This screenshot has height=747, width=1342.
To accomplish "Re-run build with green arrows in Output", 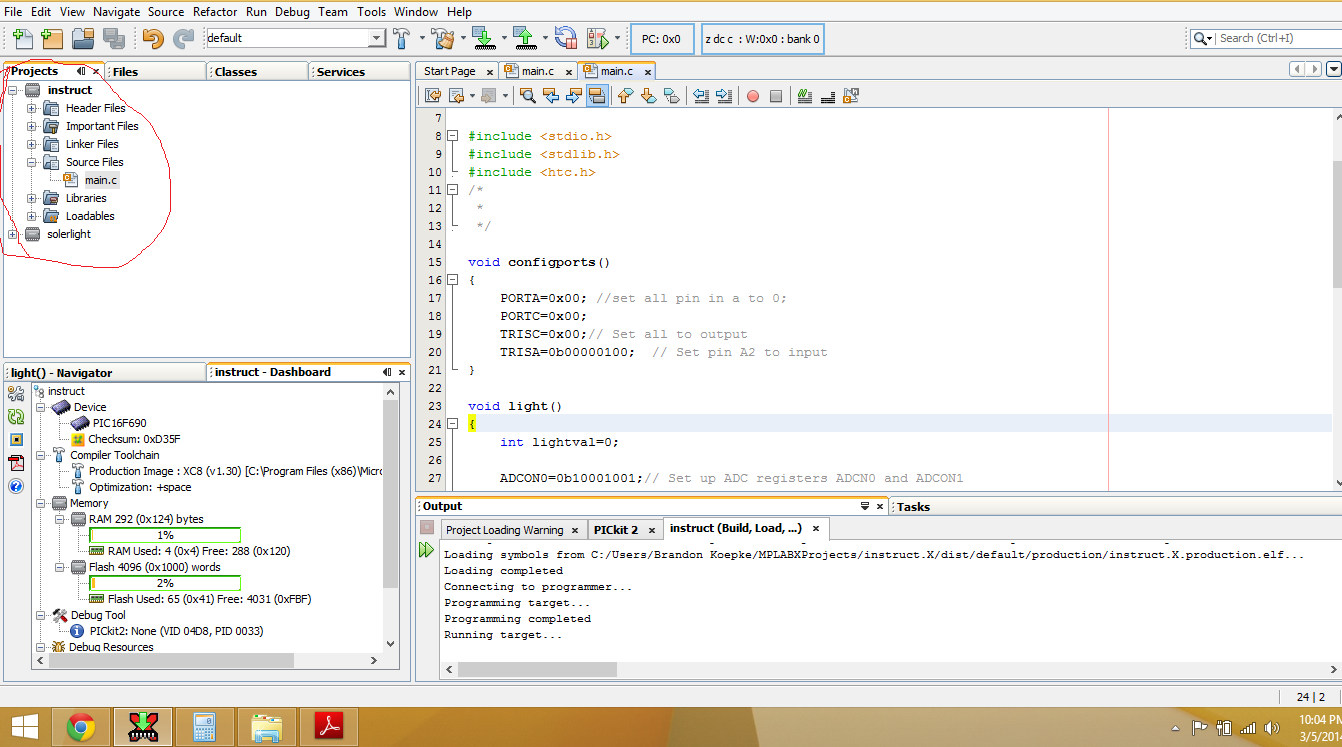I will [x=427, y=549].
